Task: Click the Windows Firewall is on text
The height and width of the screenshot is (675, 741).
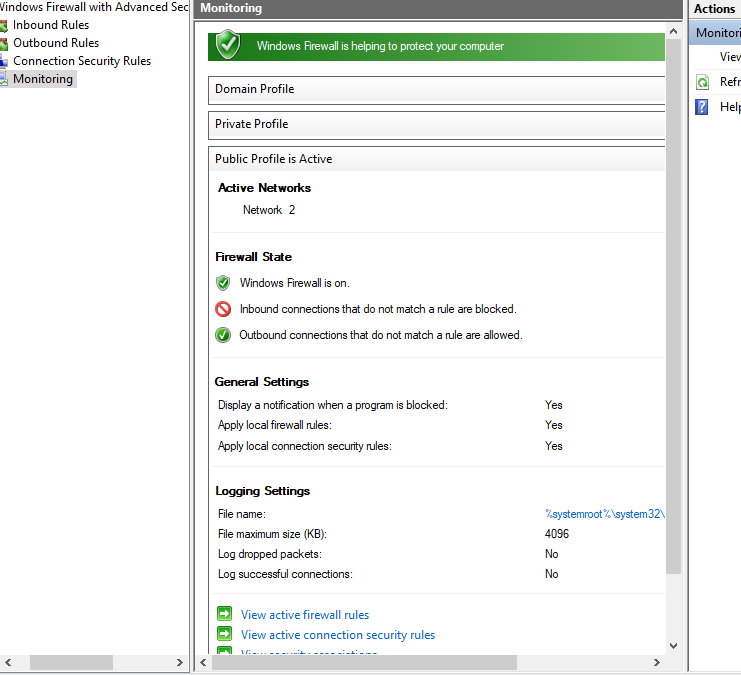Action: [x=294, y=283]
